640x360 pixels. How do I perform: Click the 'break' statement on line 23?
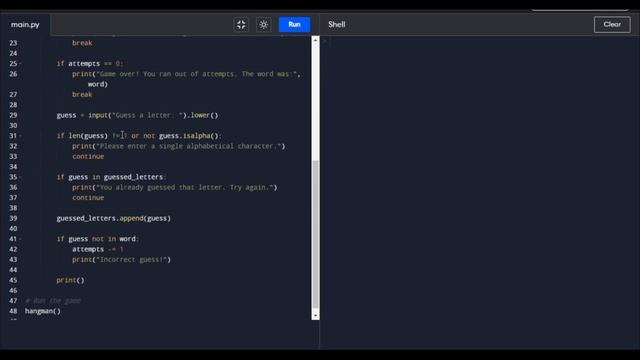[x=82, y=43]
